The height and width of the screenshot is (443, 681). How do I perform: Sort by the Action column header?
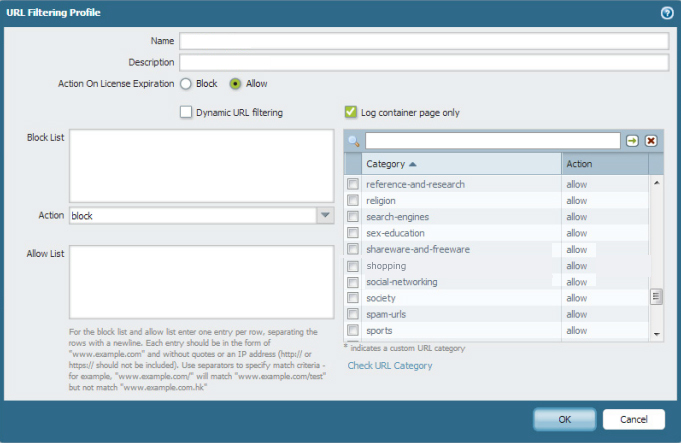pyautogui.click(x=604, y=163)
